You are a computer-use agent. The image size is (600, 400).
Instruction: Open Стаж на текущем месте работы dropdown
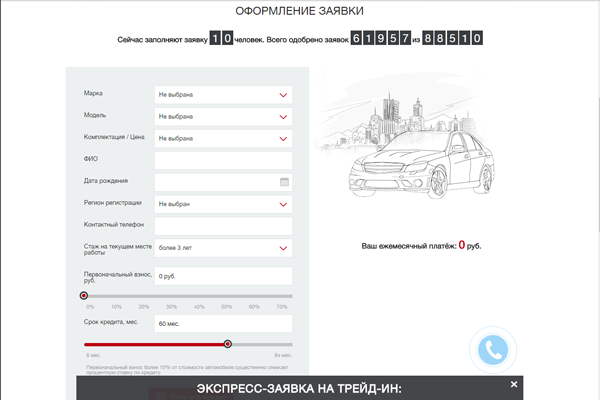click(x=222, y=247)
